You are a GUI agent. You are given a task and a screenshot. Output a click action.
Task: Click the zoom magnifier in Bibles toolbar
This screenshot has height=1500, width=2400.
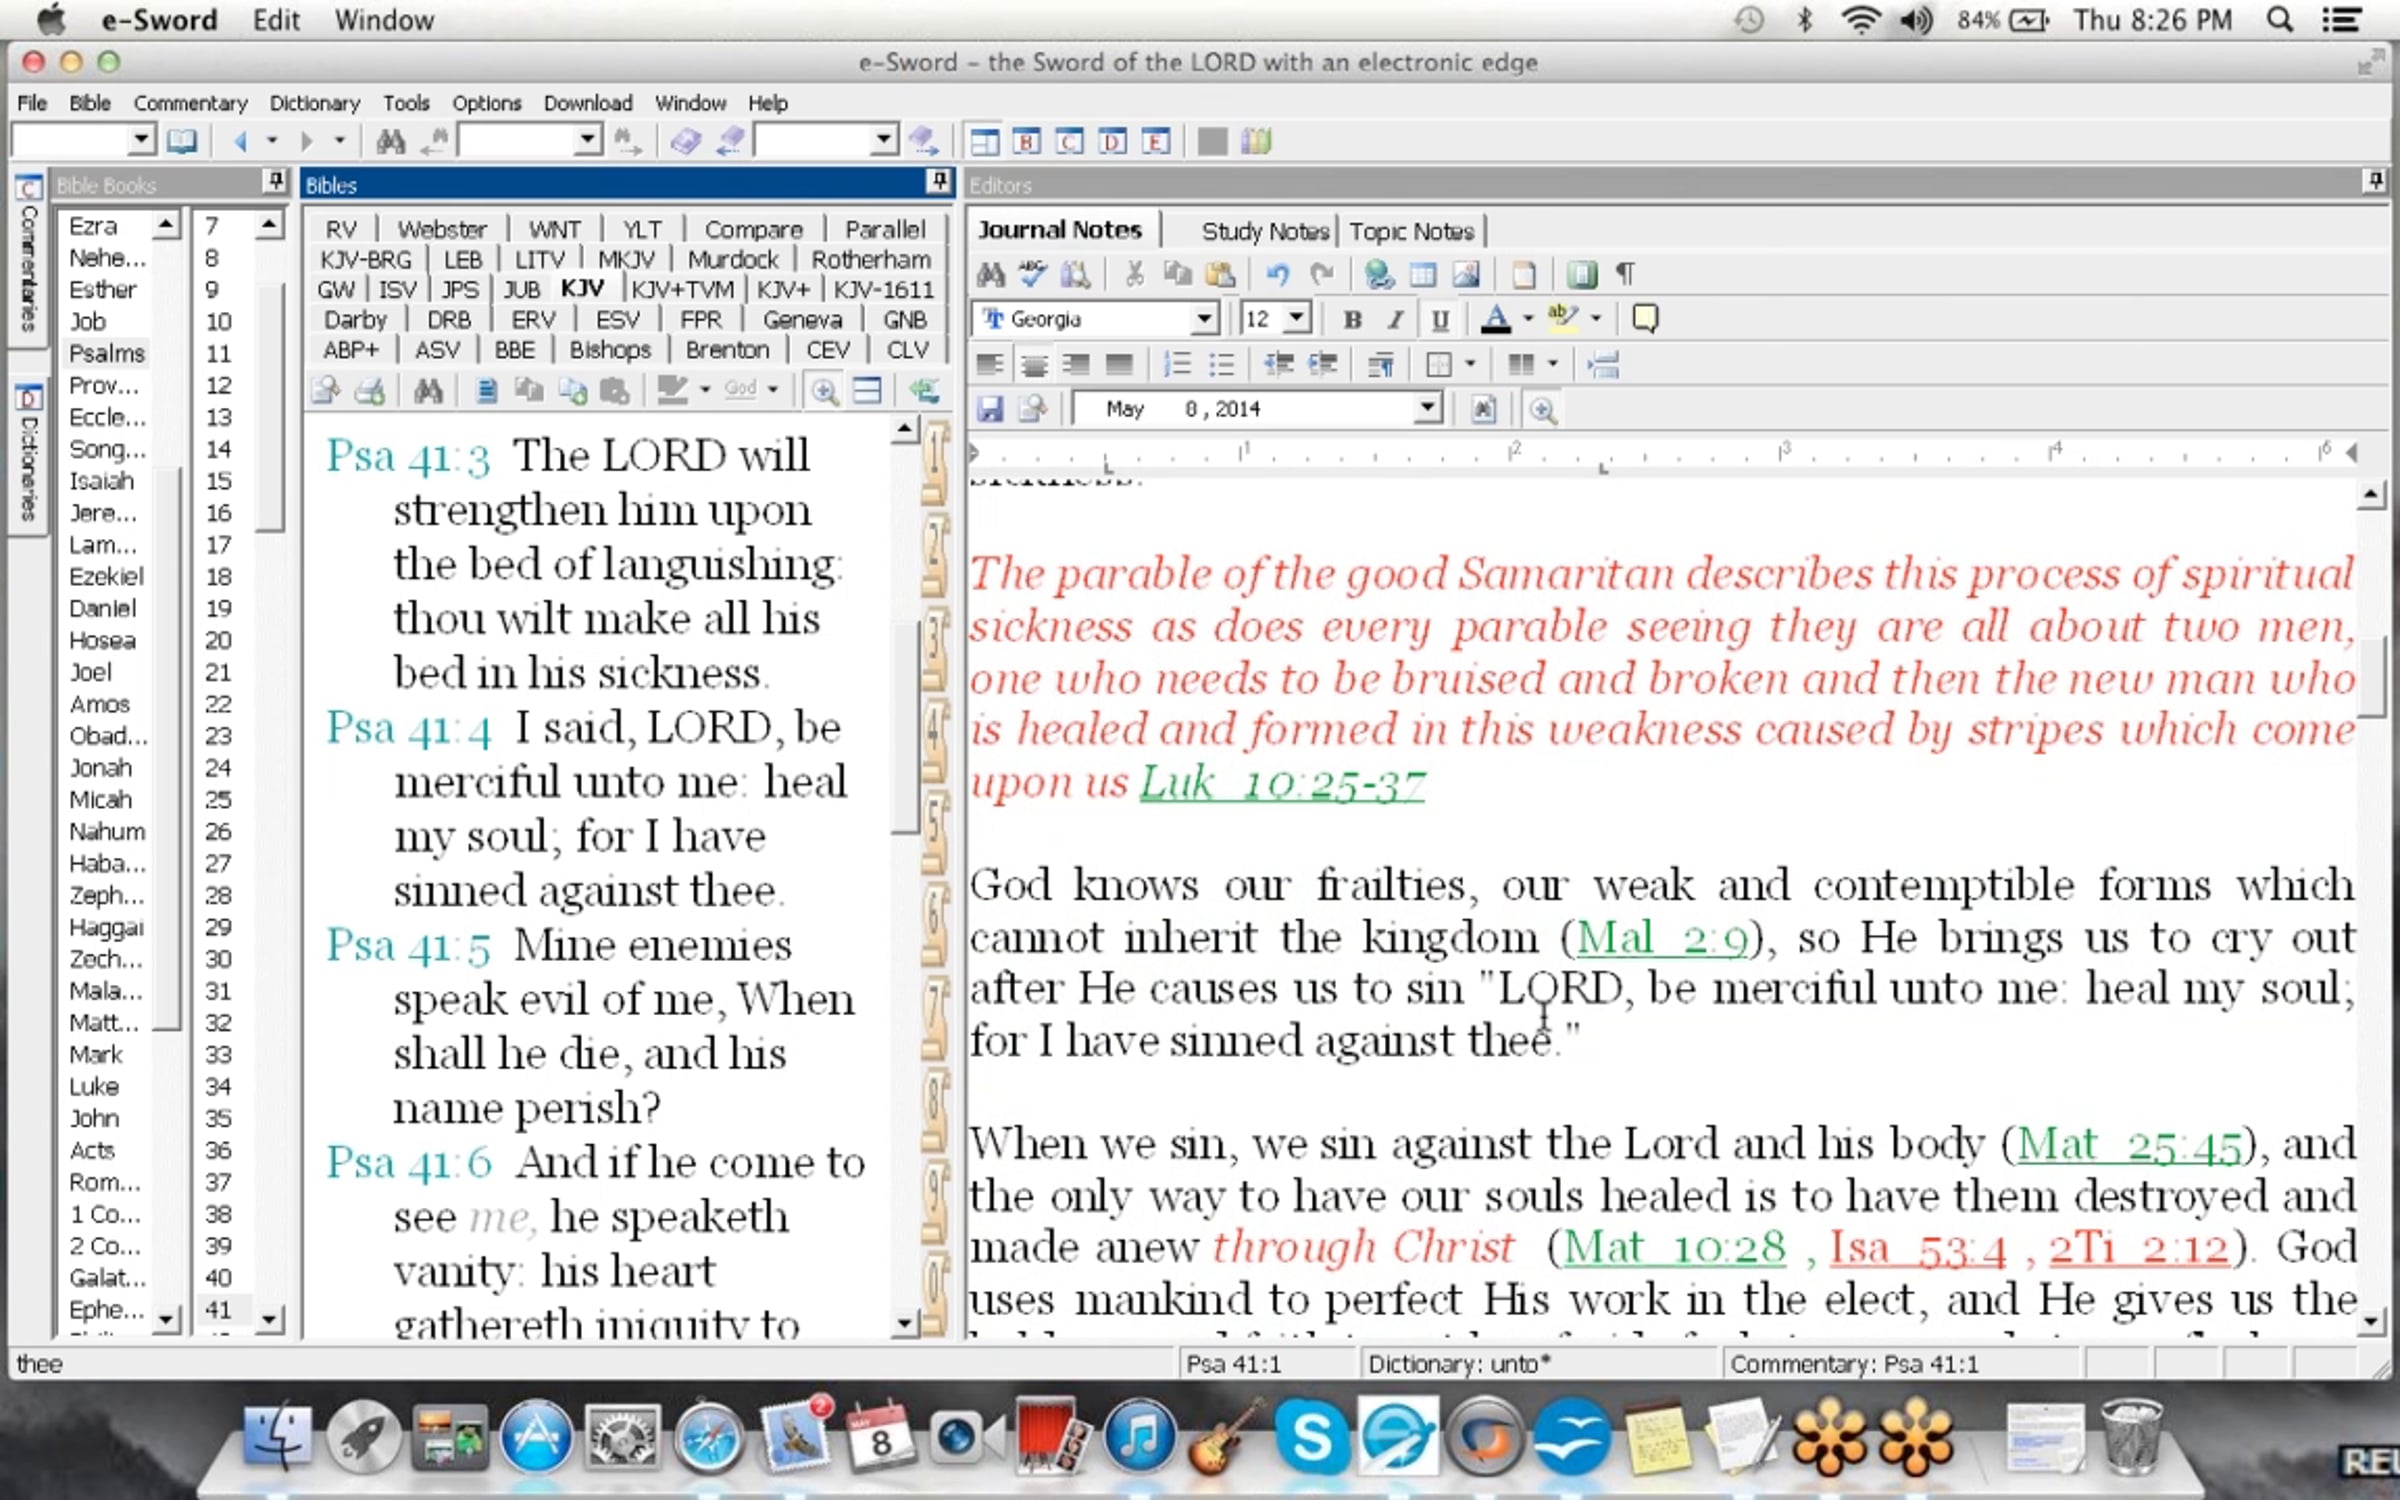click(x=824, y=390)
